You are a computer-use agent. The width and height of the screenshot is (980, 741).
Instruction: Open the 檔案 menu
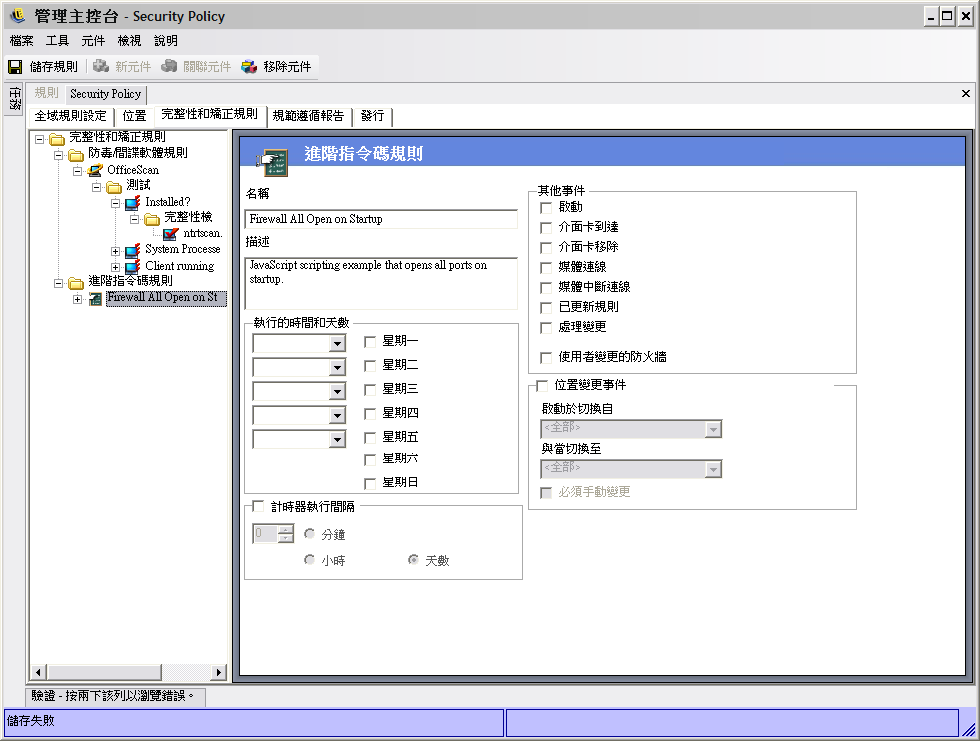pyautogui.click(x=21, y=41)
